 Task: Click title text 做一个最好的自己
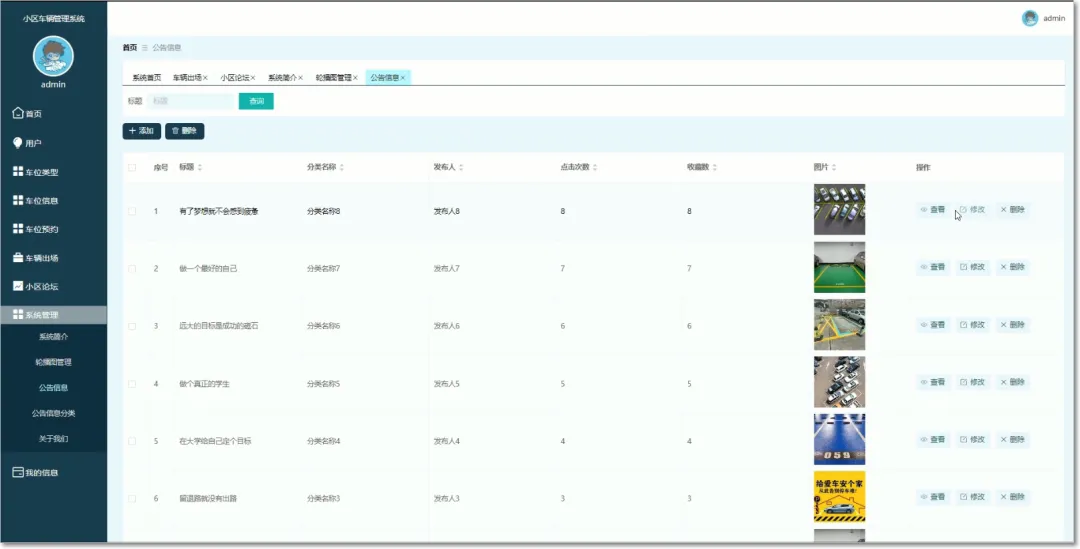click(208, 269)
